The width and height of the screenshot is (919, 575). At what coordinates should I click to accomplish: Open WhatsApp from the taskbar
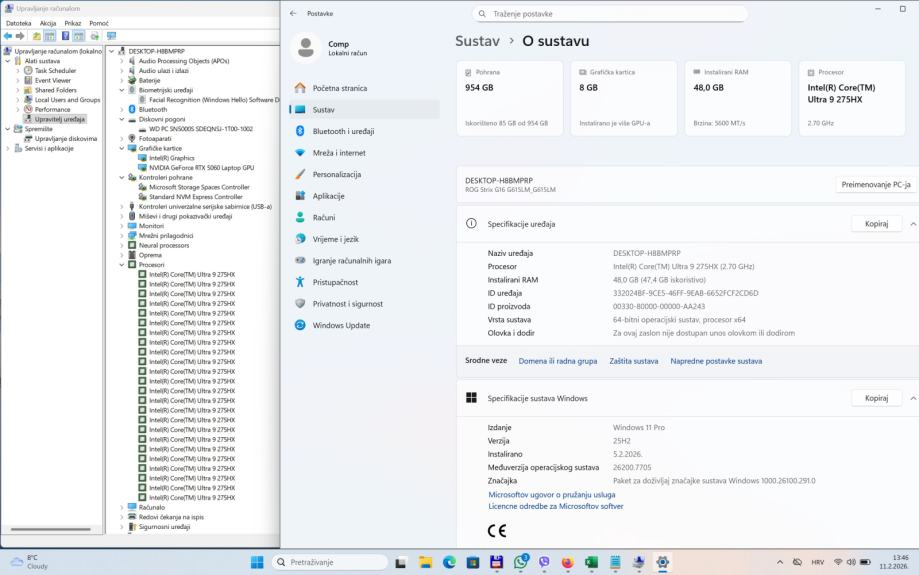pos(520,562)
